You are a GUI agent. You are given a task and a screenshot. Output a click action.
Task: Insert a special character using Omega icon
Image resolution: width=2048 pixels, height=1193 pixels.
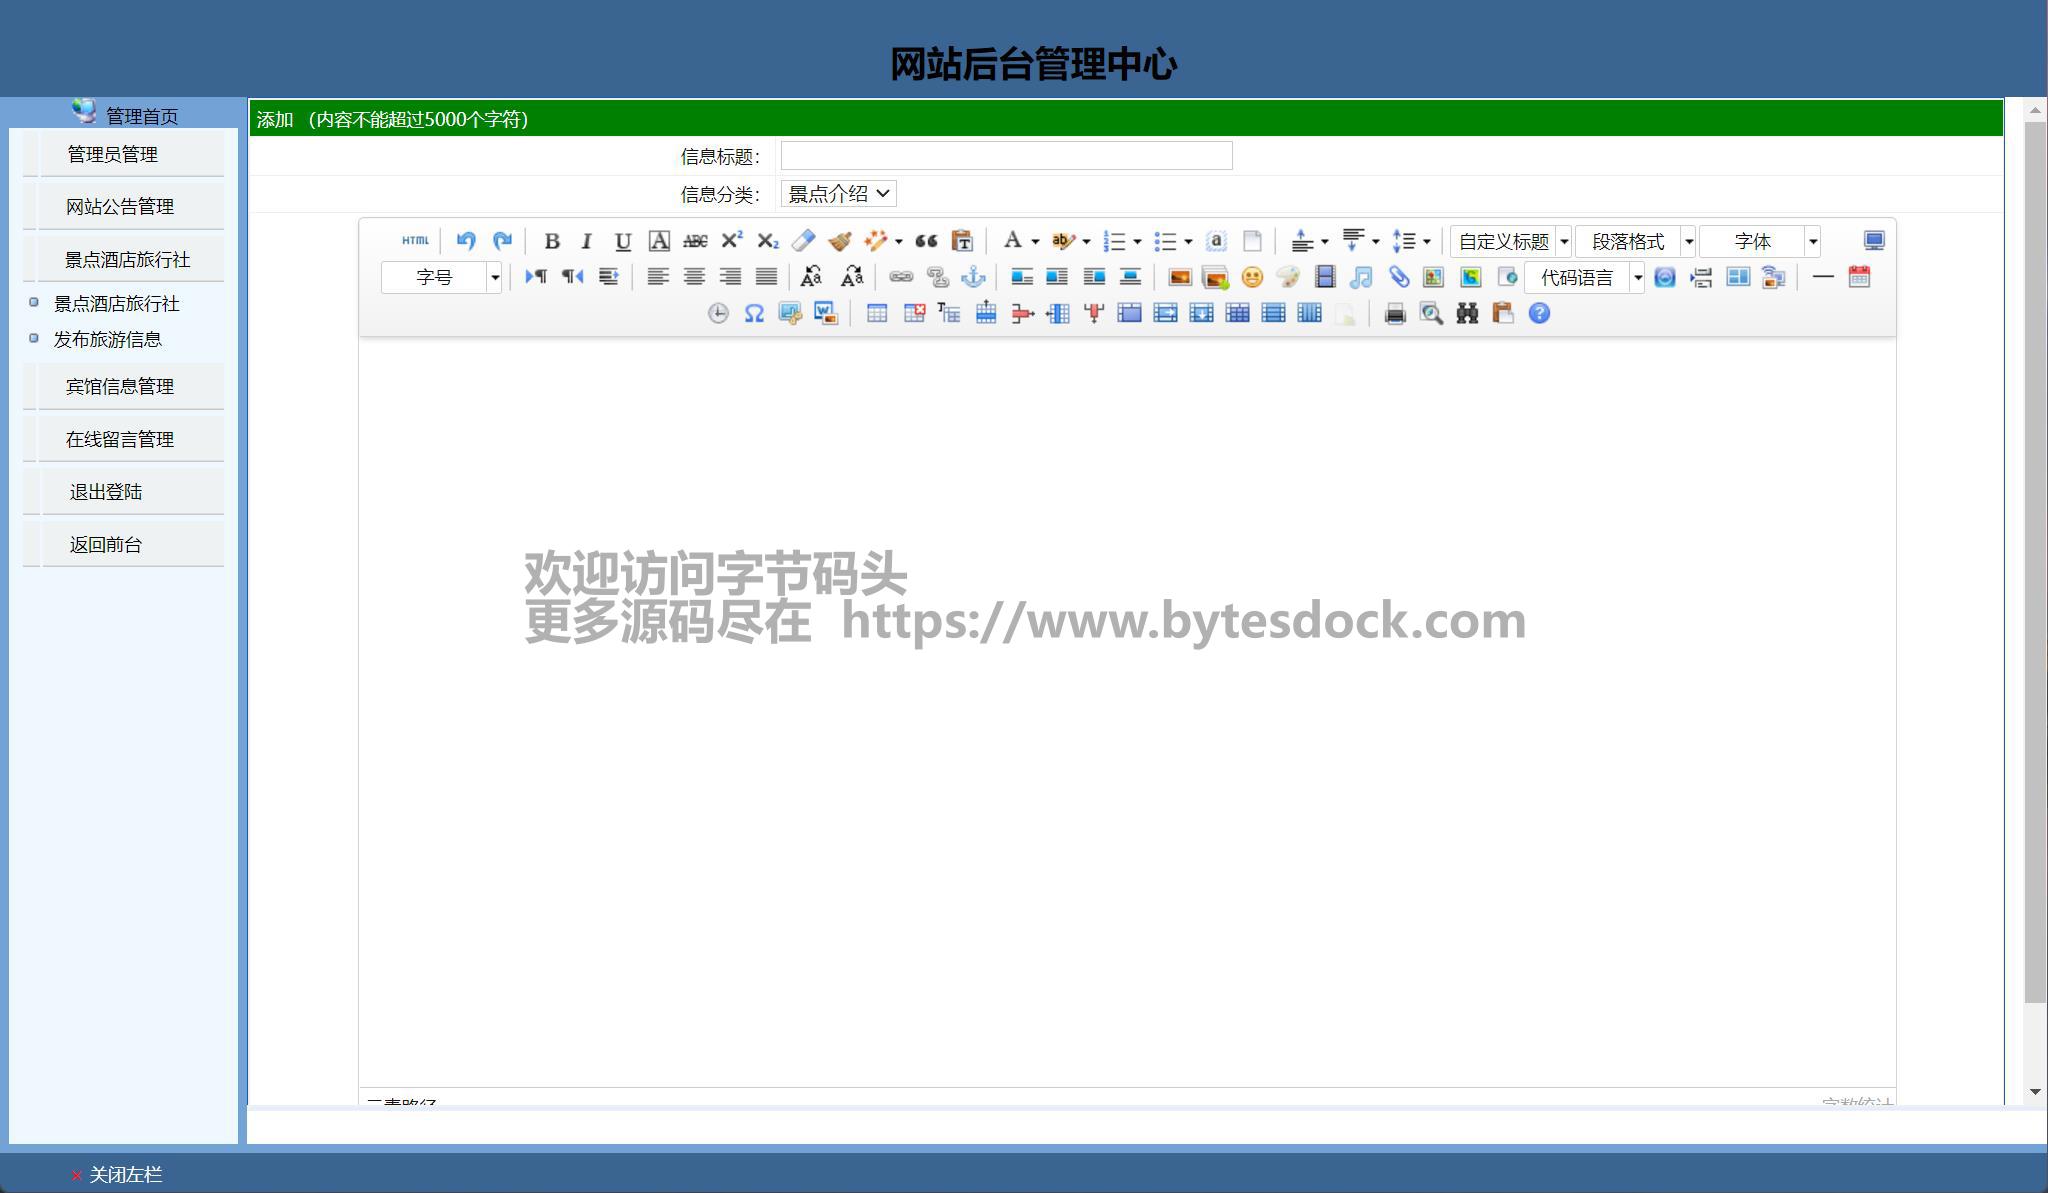point(754,314)
